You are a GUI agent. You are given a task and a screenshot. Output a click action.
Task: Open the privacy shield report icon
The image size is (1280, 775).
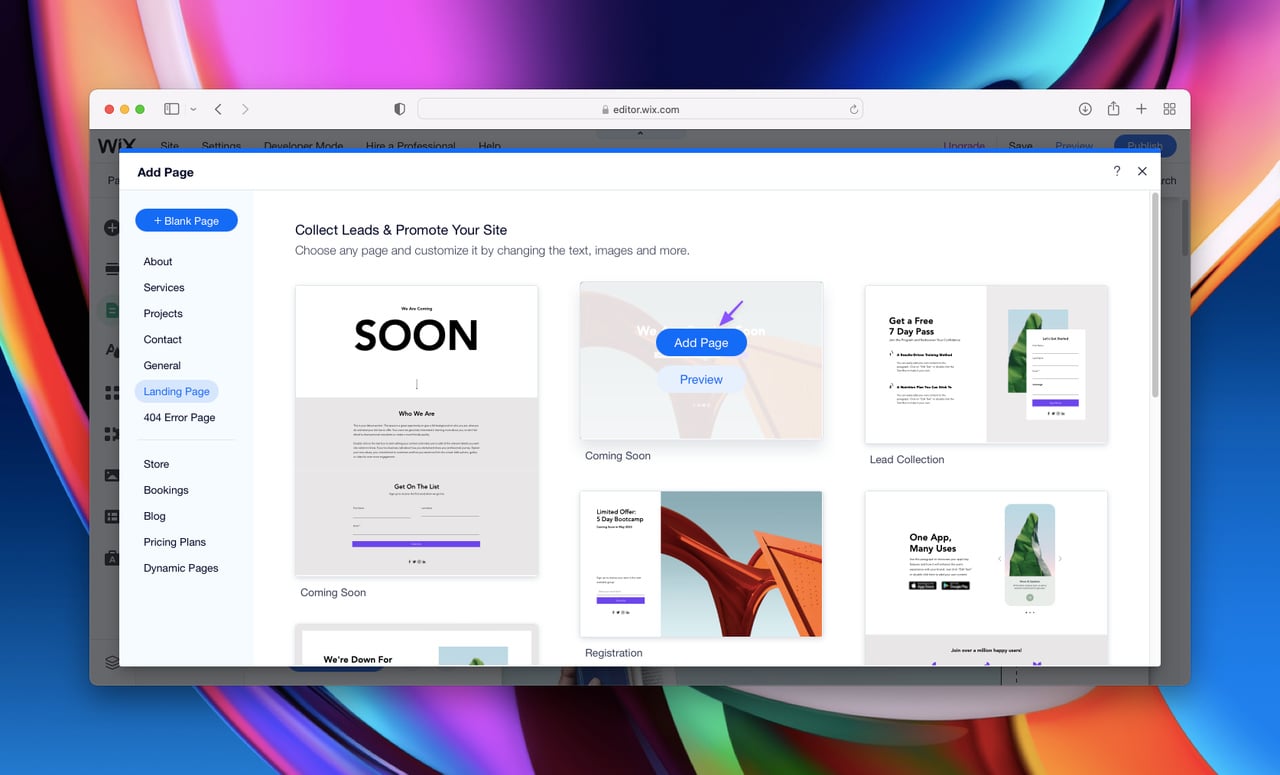399,109
